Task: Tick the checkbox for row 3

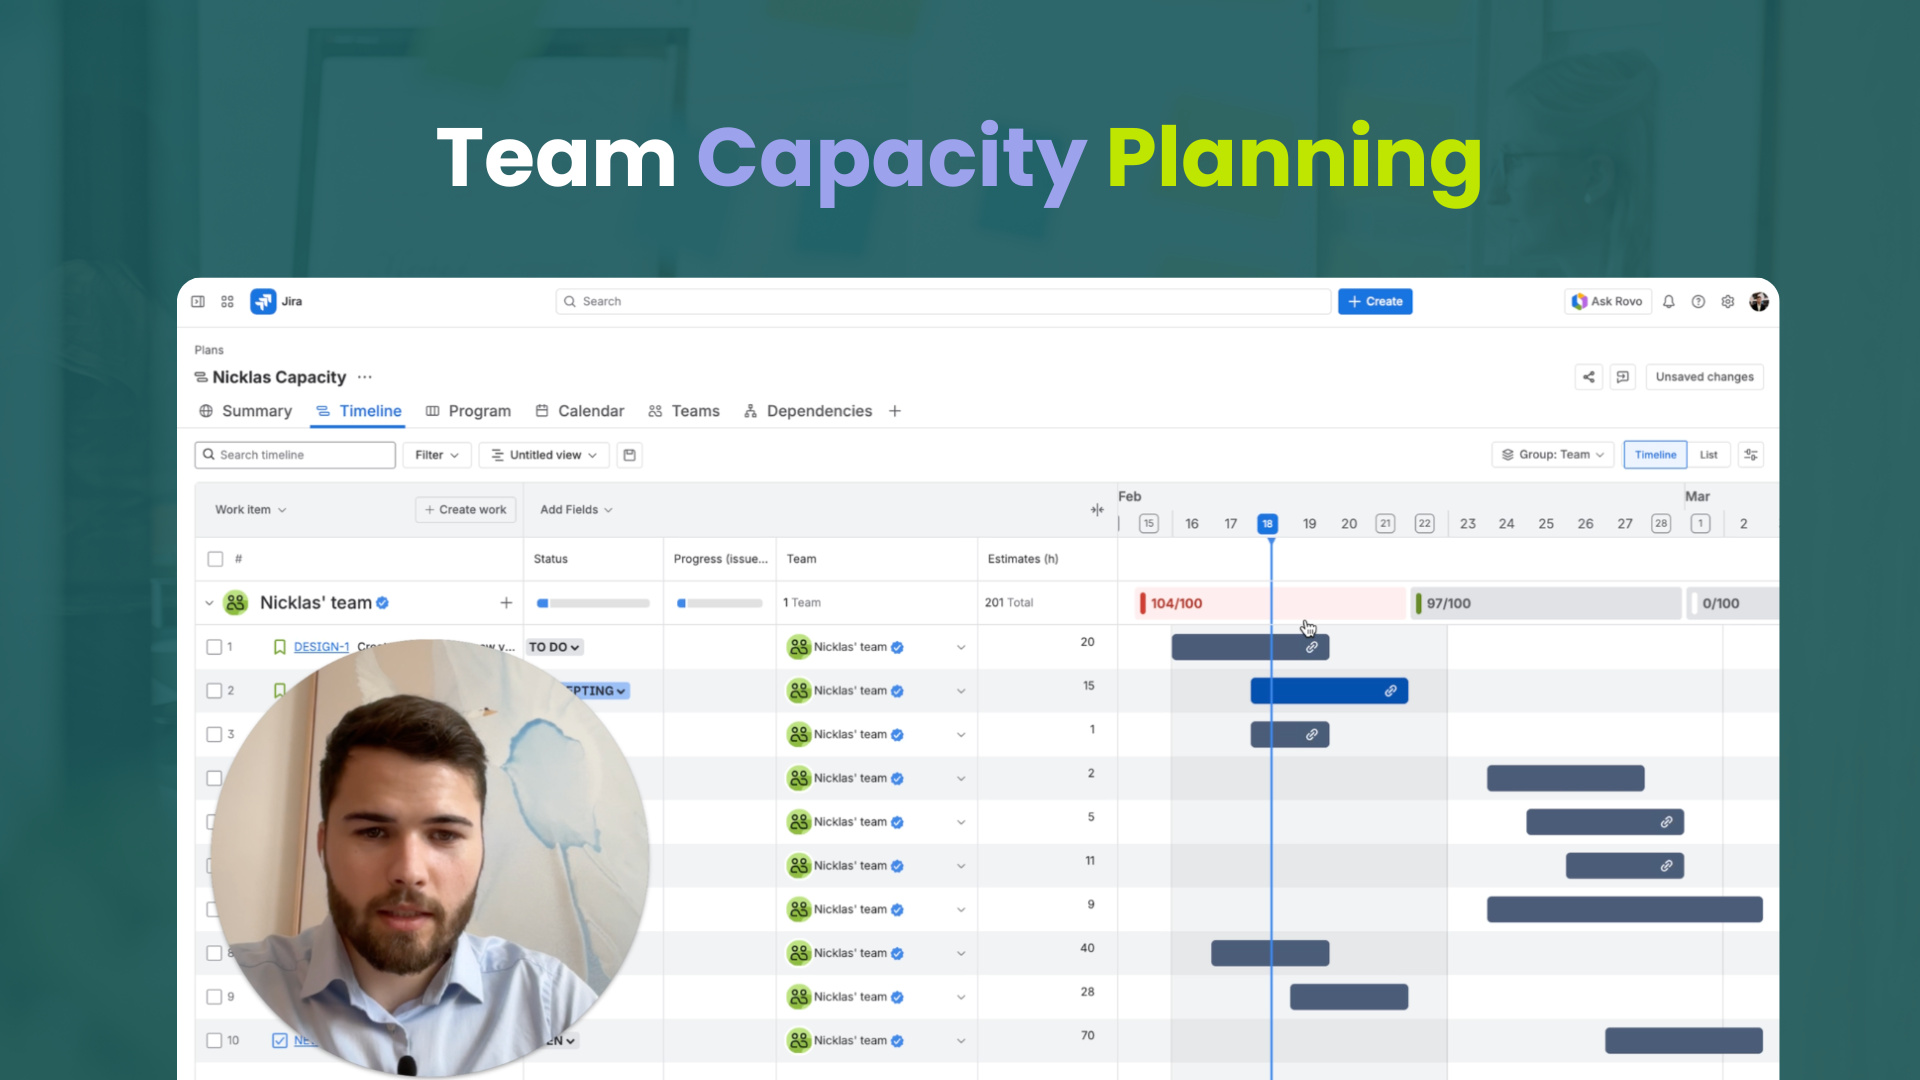Action: [x=214, y=735]
